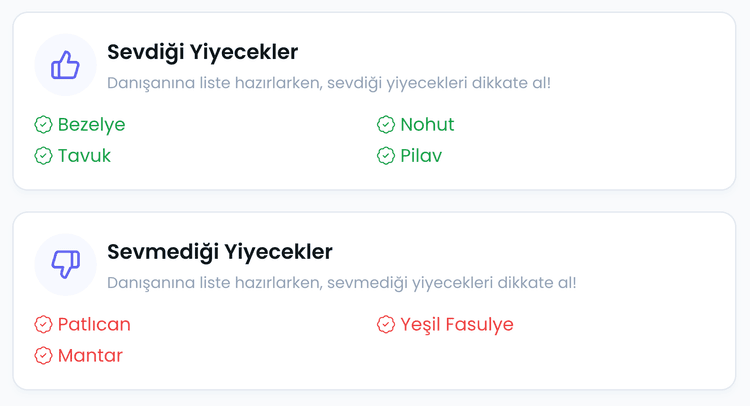Click the liked foods description text
Screen dimensions: 750x406
tap(329, 83)
